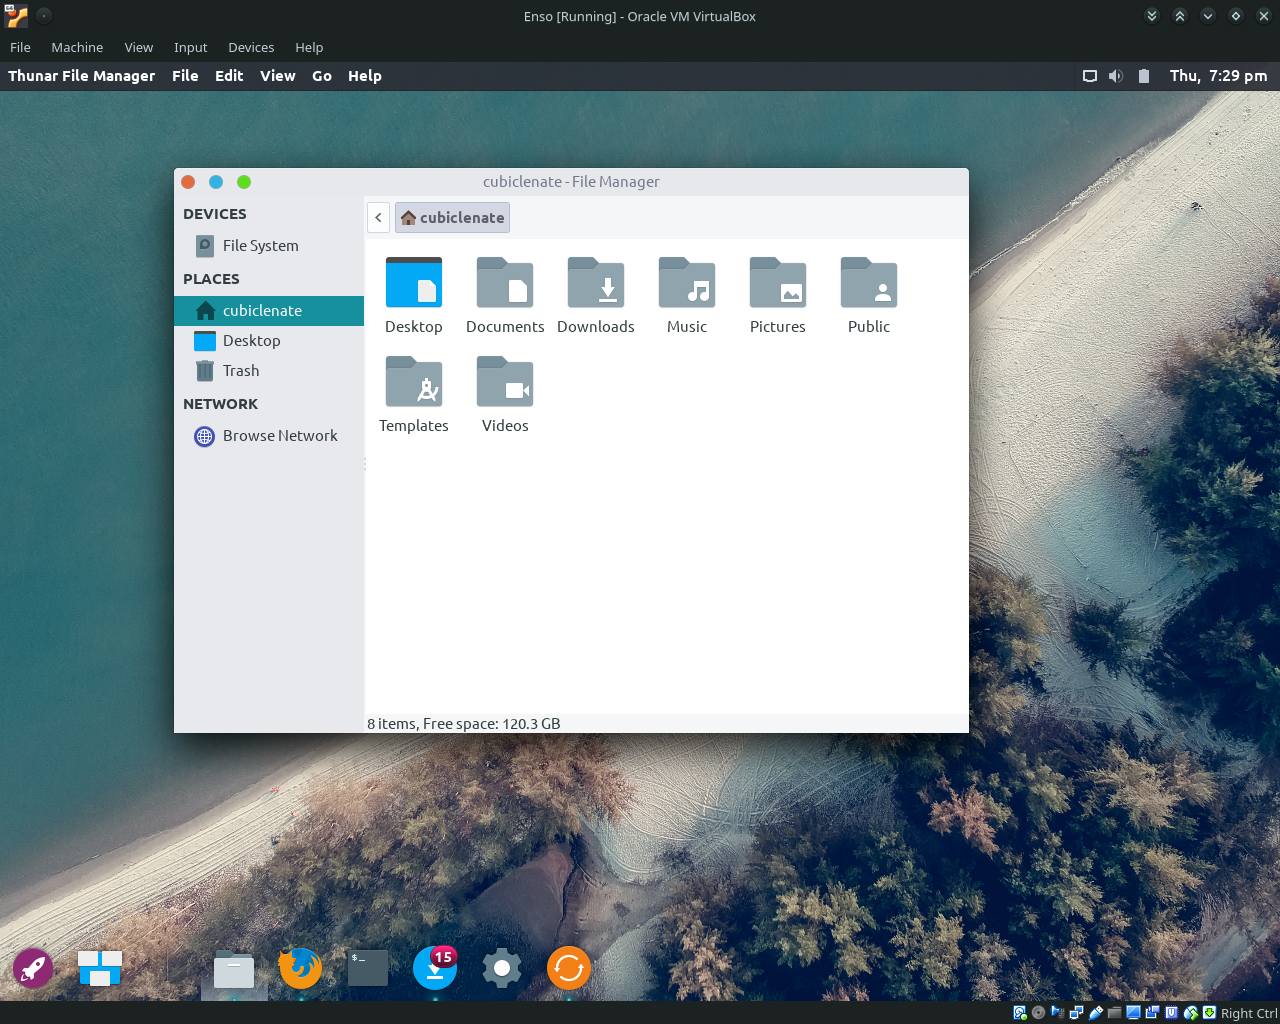Screen dimensions: 1280x1024
Task: Click the network icon in VirtualBox status bar
Action: 1075,1012
